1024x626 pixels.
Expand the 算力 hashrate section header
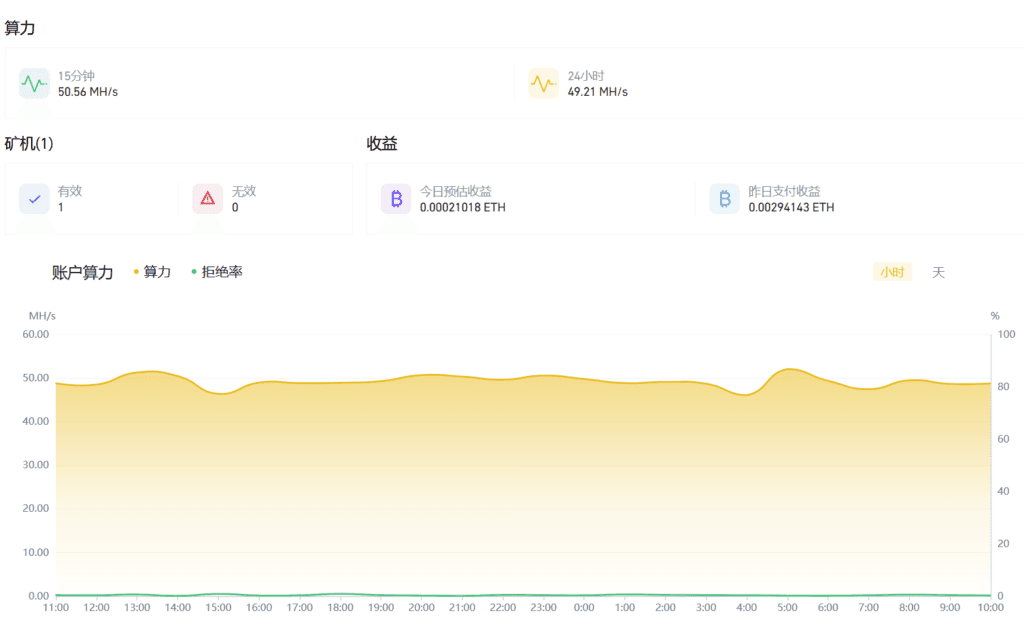click(20, 29)
